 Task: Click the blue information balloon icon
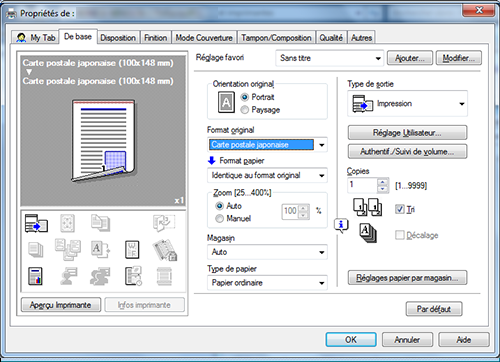click(x=341, y=225)
